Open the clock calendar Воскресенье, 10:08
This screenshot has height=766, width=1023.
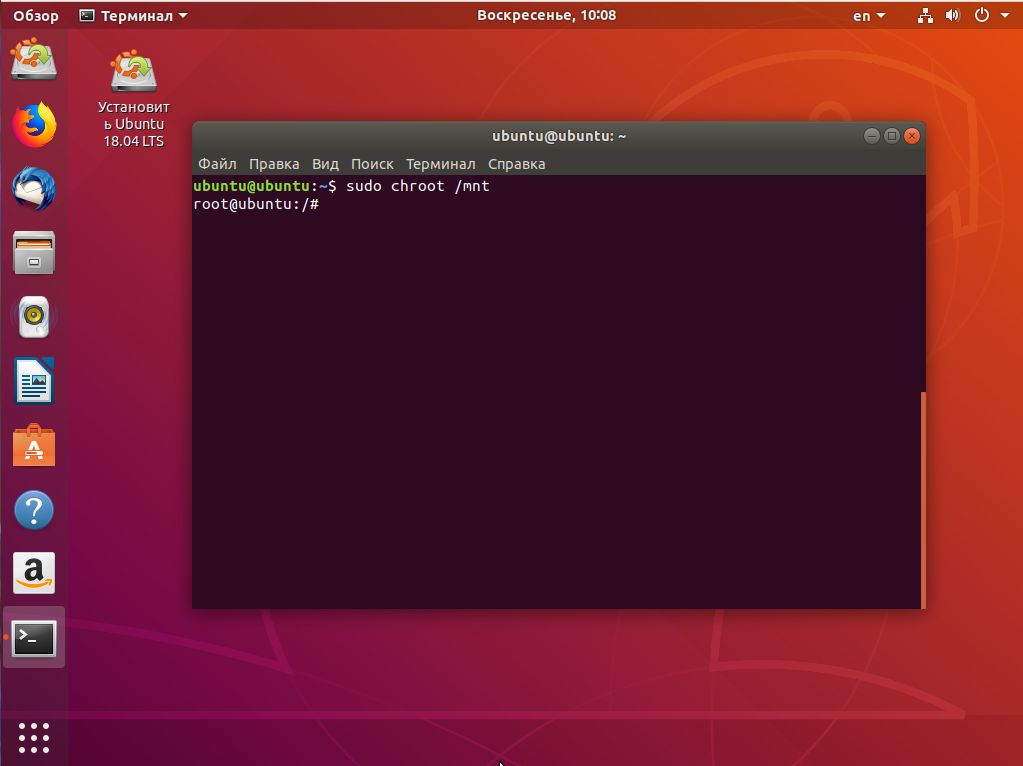pos(546,15)
